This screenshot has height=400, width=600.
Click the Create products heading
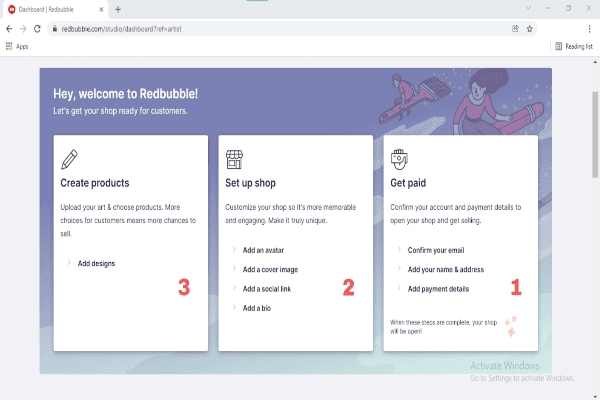click(95, 183)
